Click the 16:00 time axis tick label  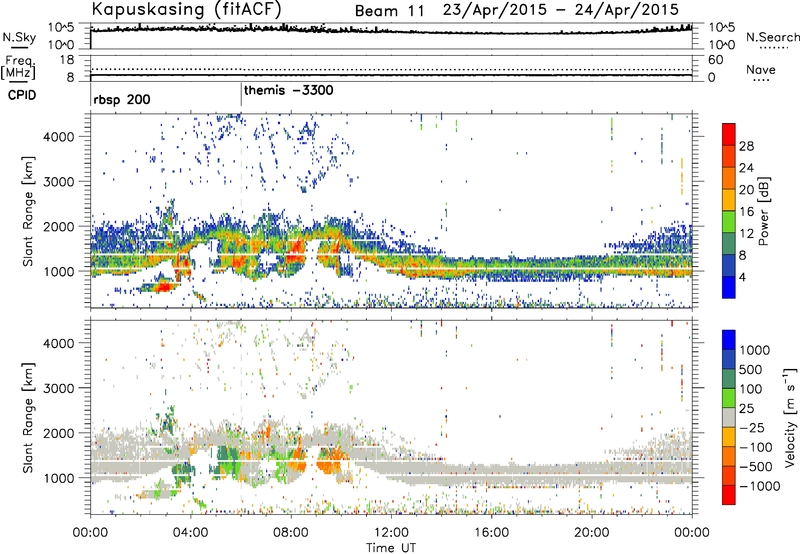click(x=491, y=533)
